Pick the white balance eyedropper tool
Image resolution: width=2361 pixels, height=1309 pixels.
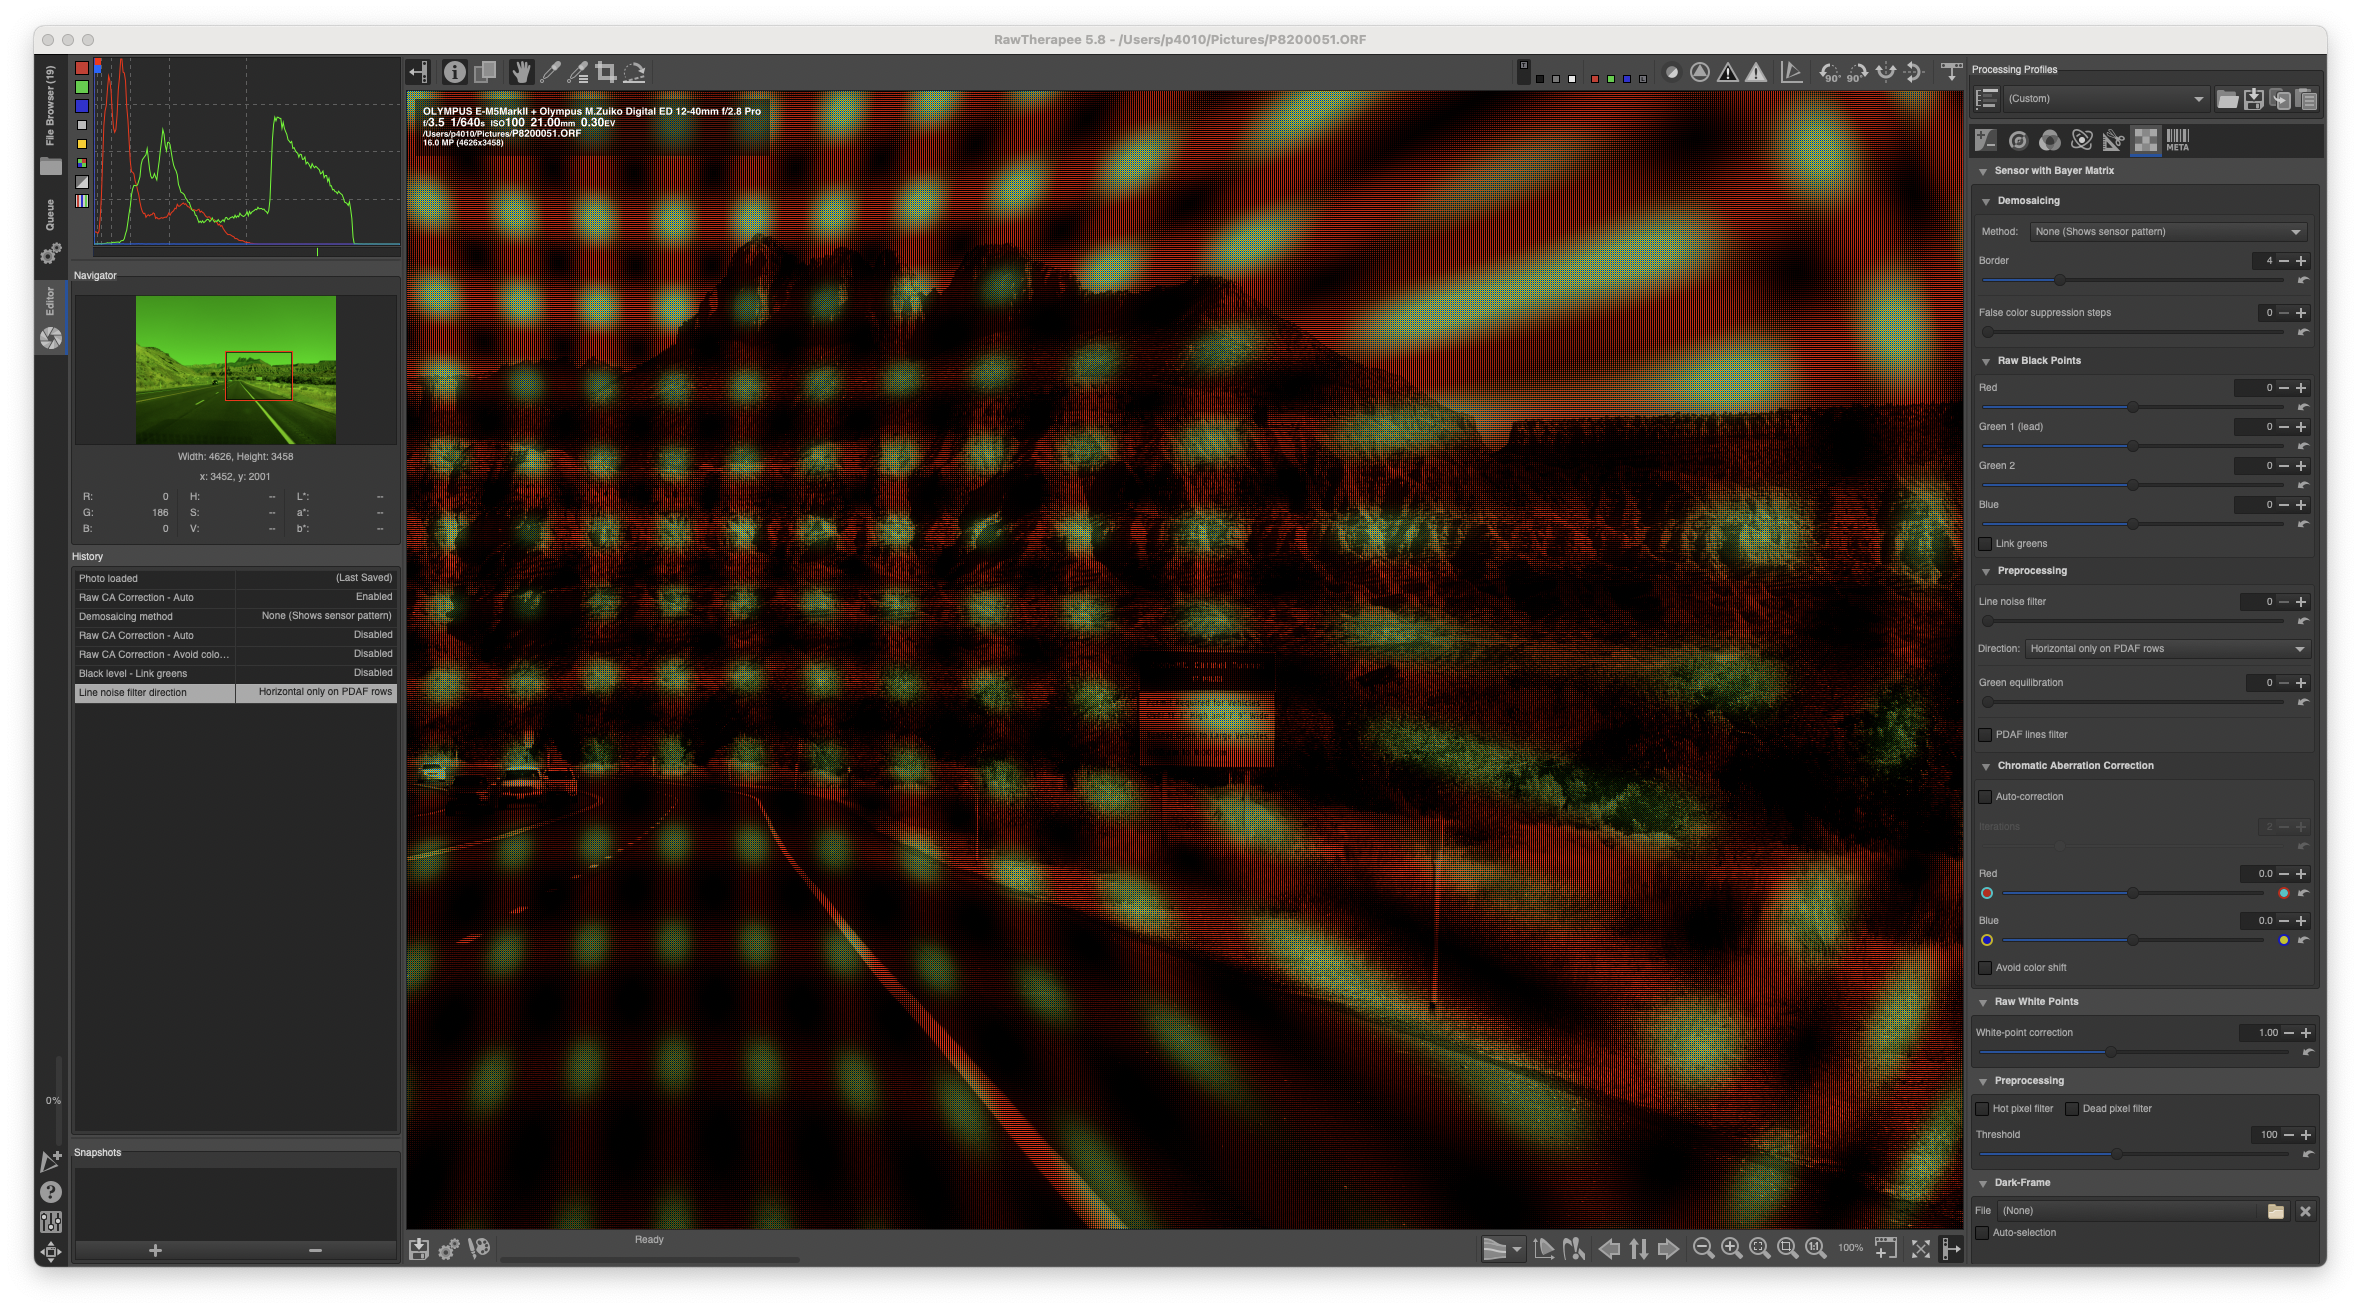click(x=550, y=72)
